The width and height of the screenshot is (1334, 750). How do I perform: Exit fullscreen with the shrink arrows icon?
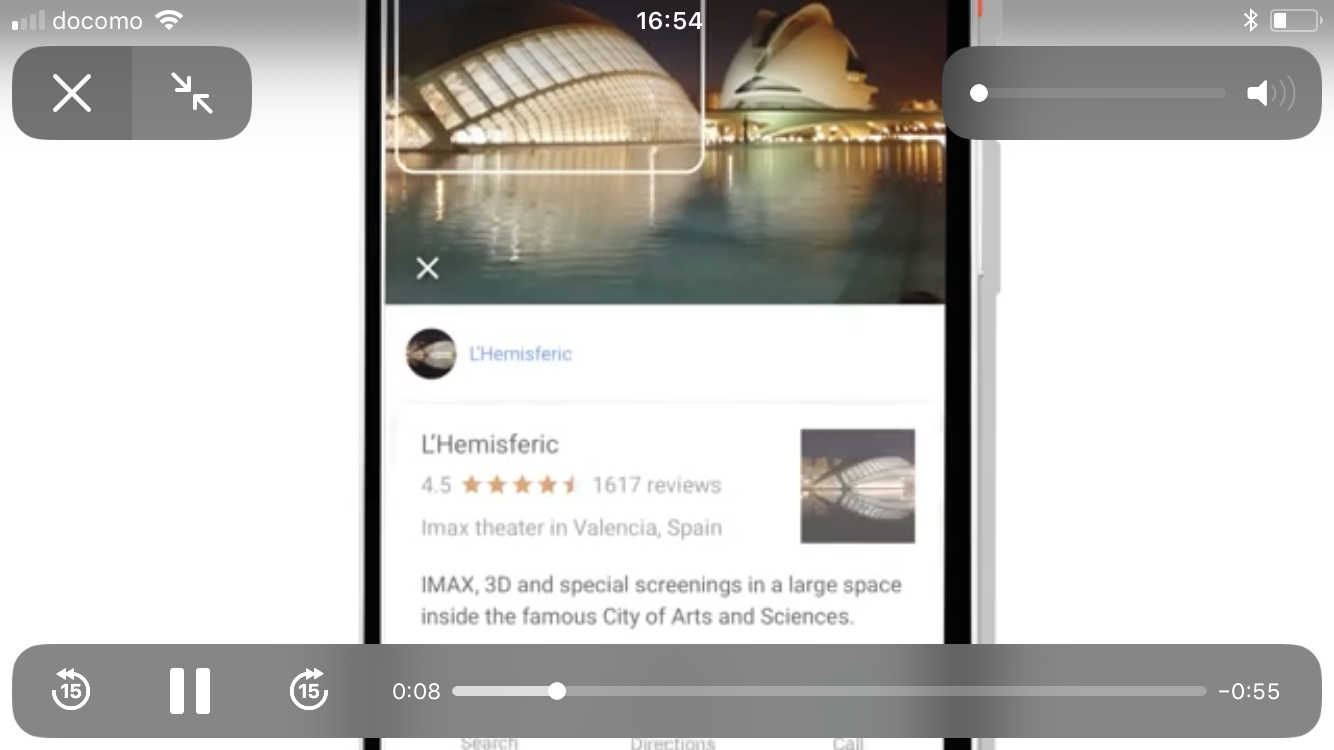[x=192, y=93]
